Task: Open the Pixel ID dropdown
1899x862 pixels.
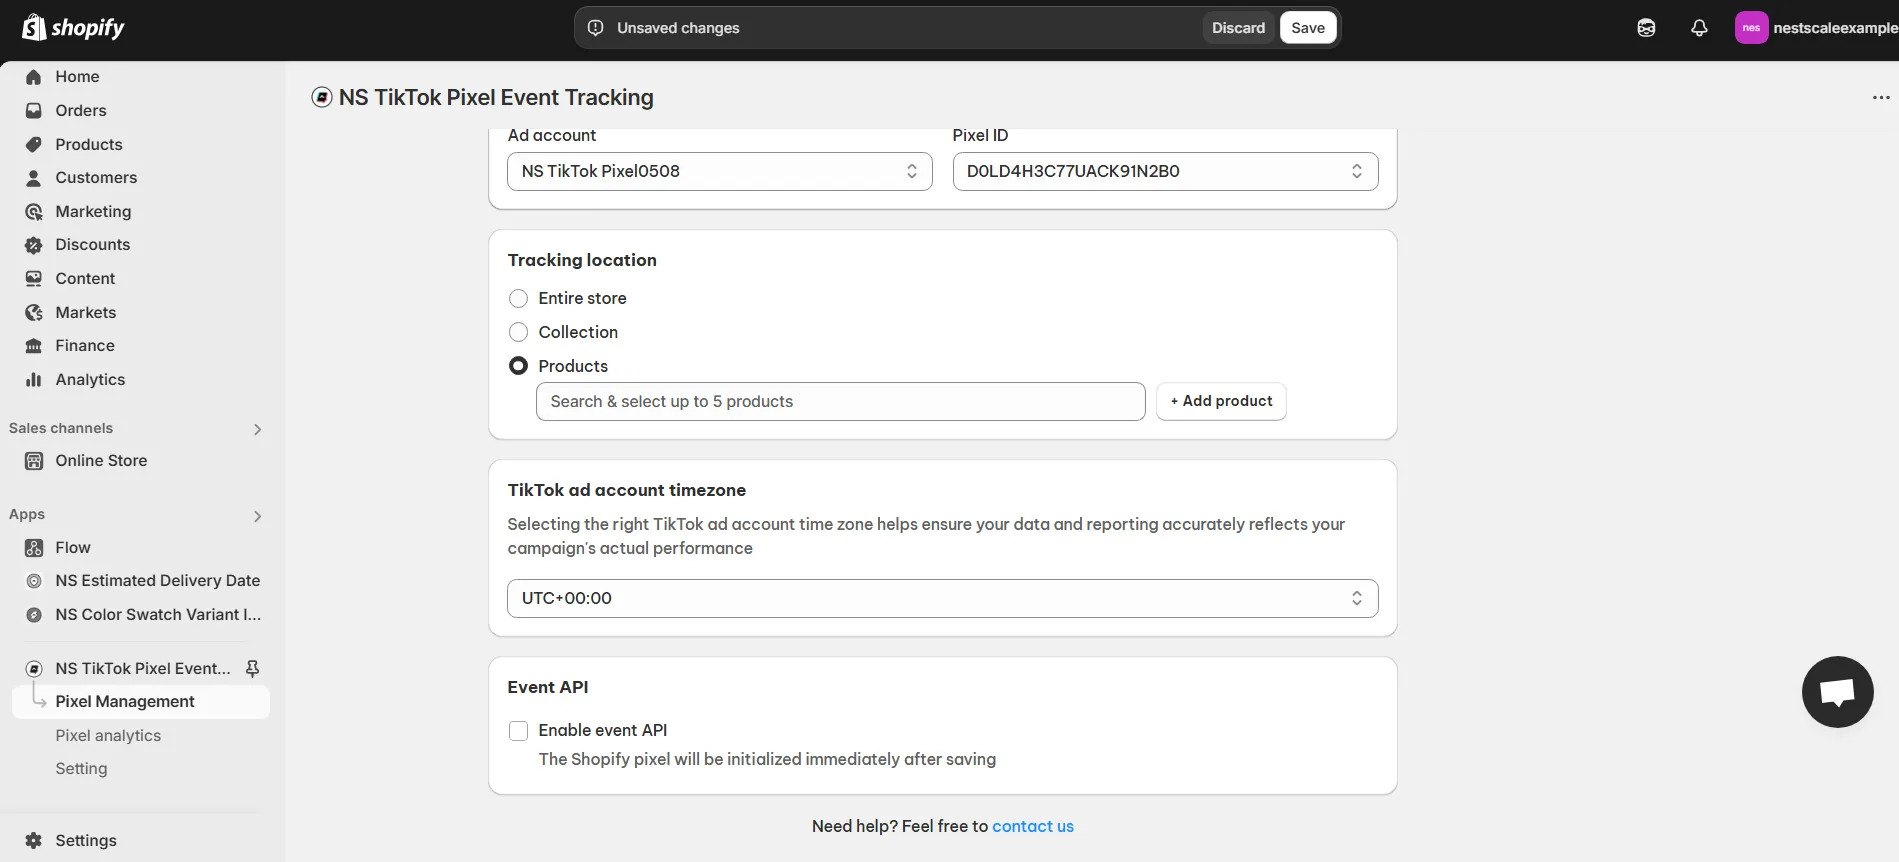Action: (x=1165, y=171)
